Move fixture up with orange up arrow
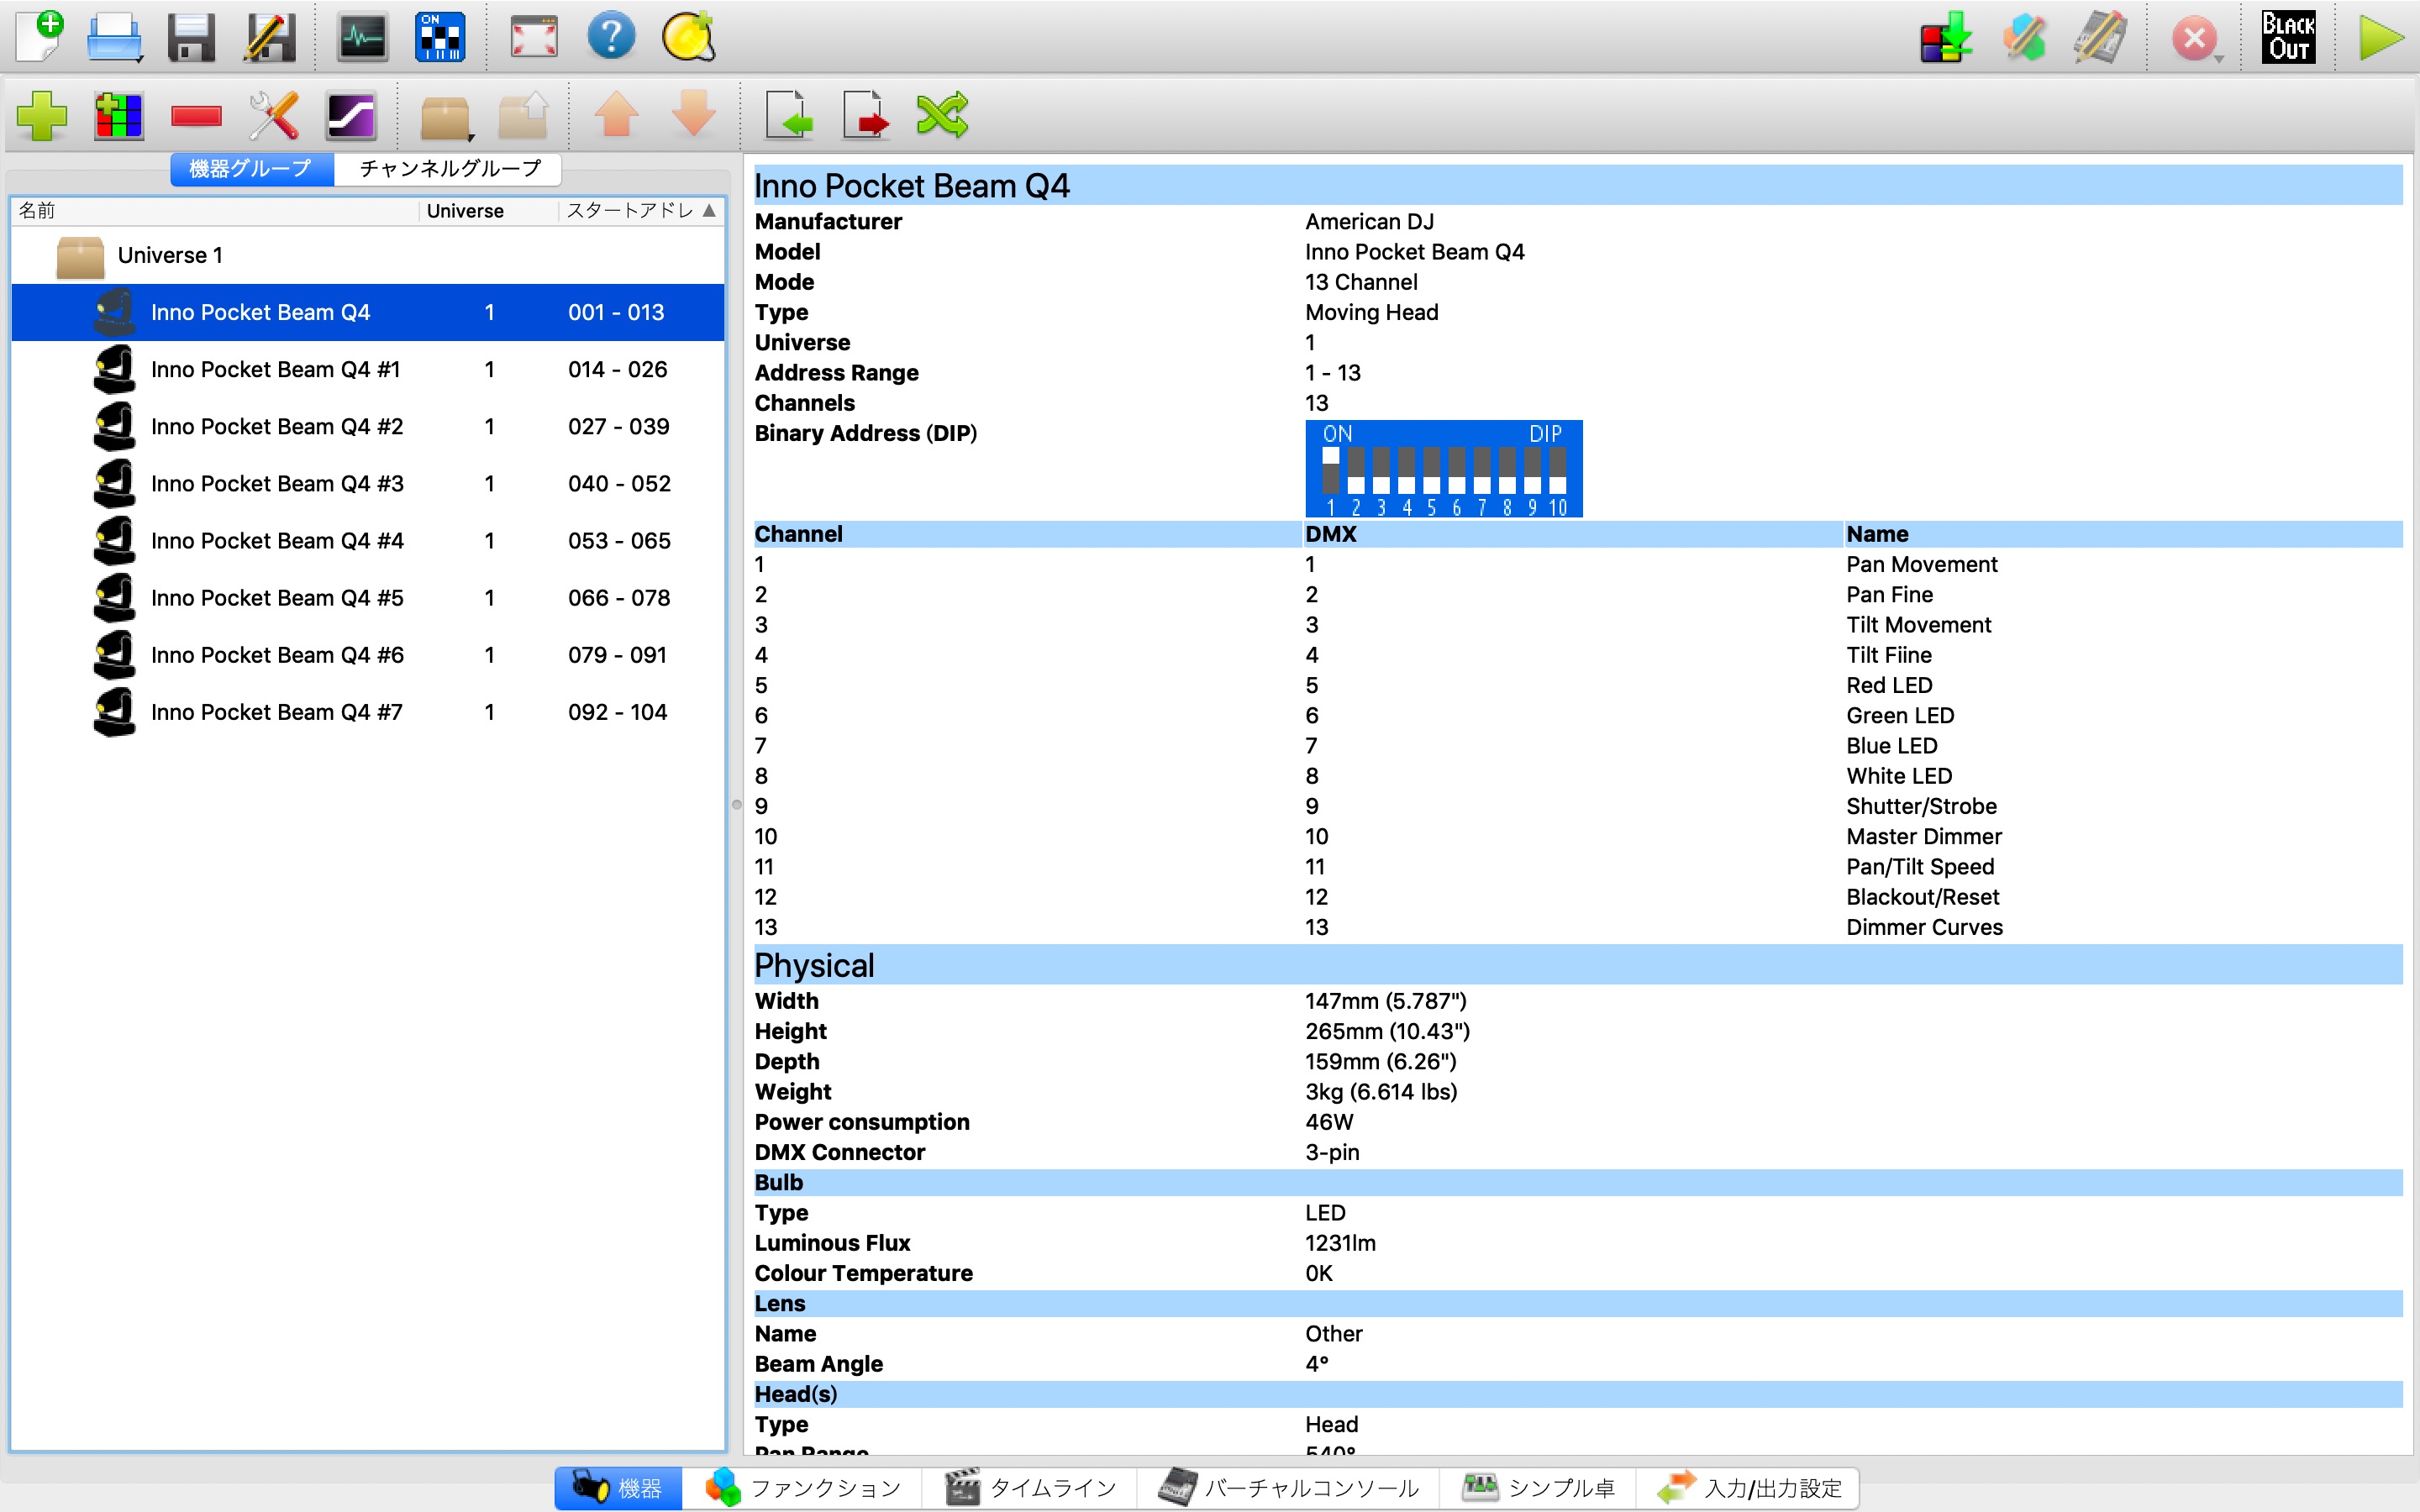2420x1512 pixels. click(617, 114)
